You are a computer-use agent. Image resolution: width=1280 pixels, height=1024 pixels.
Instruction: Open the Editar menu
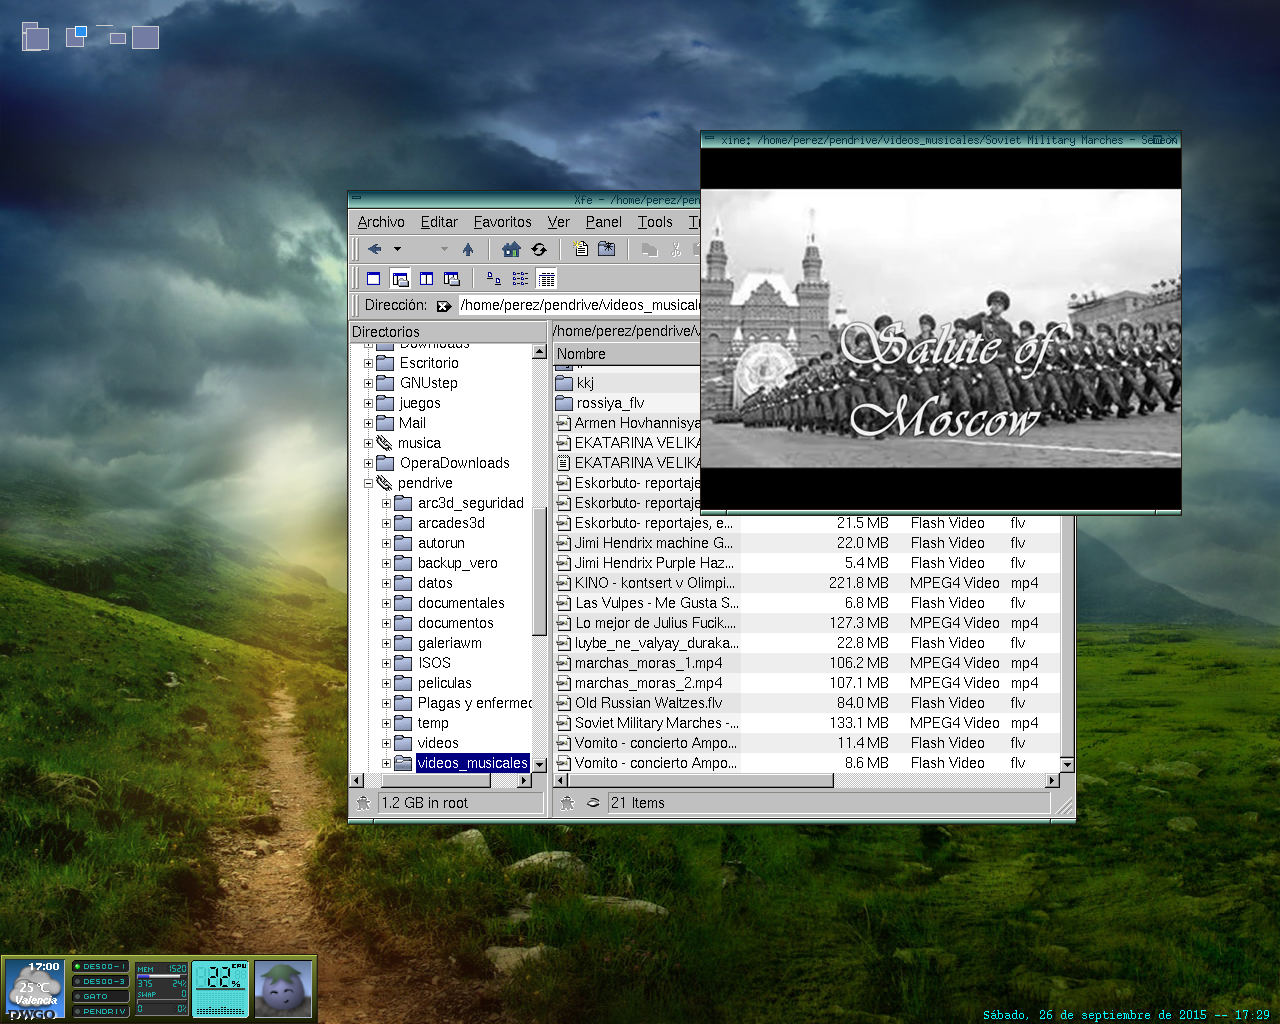439,222
